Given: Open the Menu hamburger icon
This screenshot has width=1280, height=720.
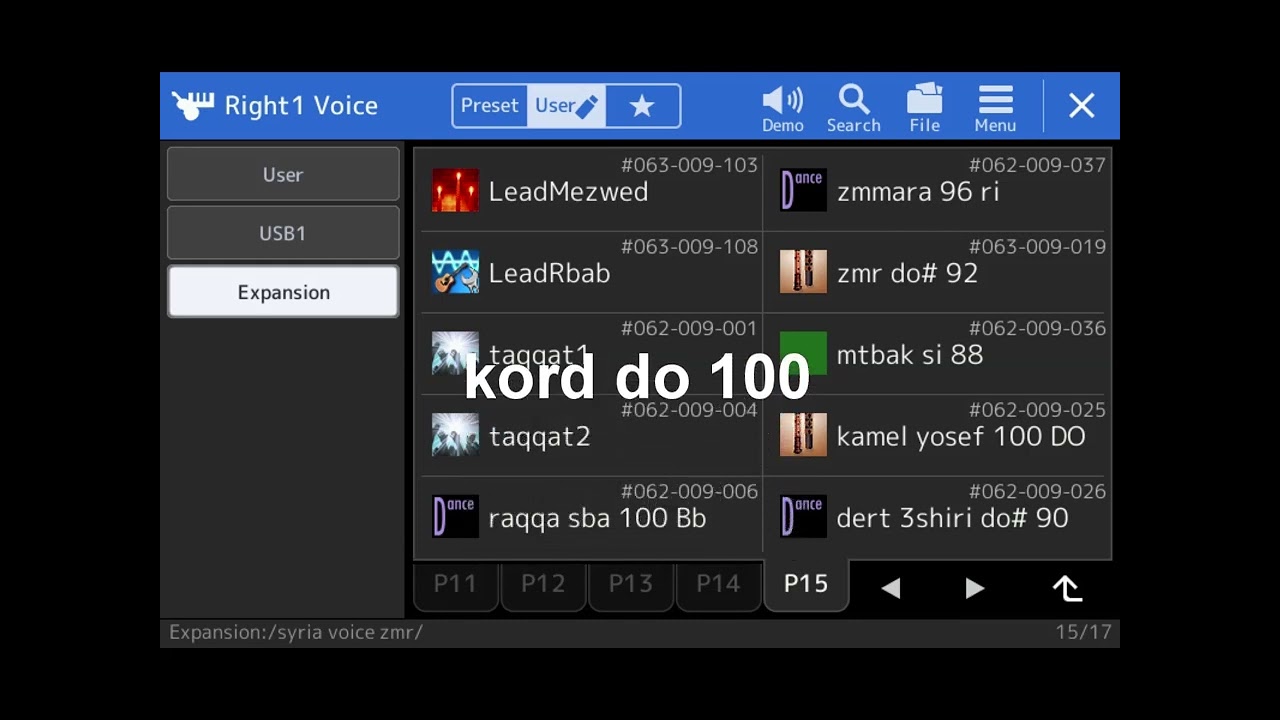Looking at the screenshot, I should point(995,107).
